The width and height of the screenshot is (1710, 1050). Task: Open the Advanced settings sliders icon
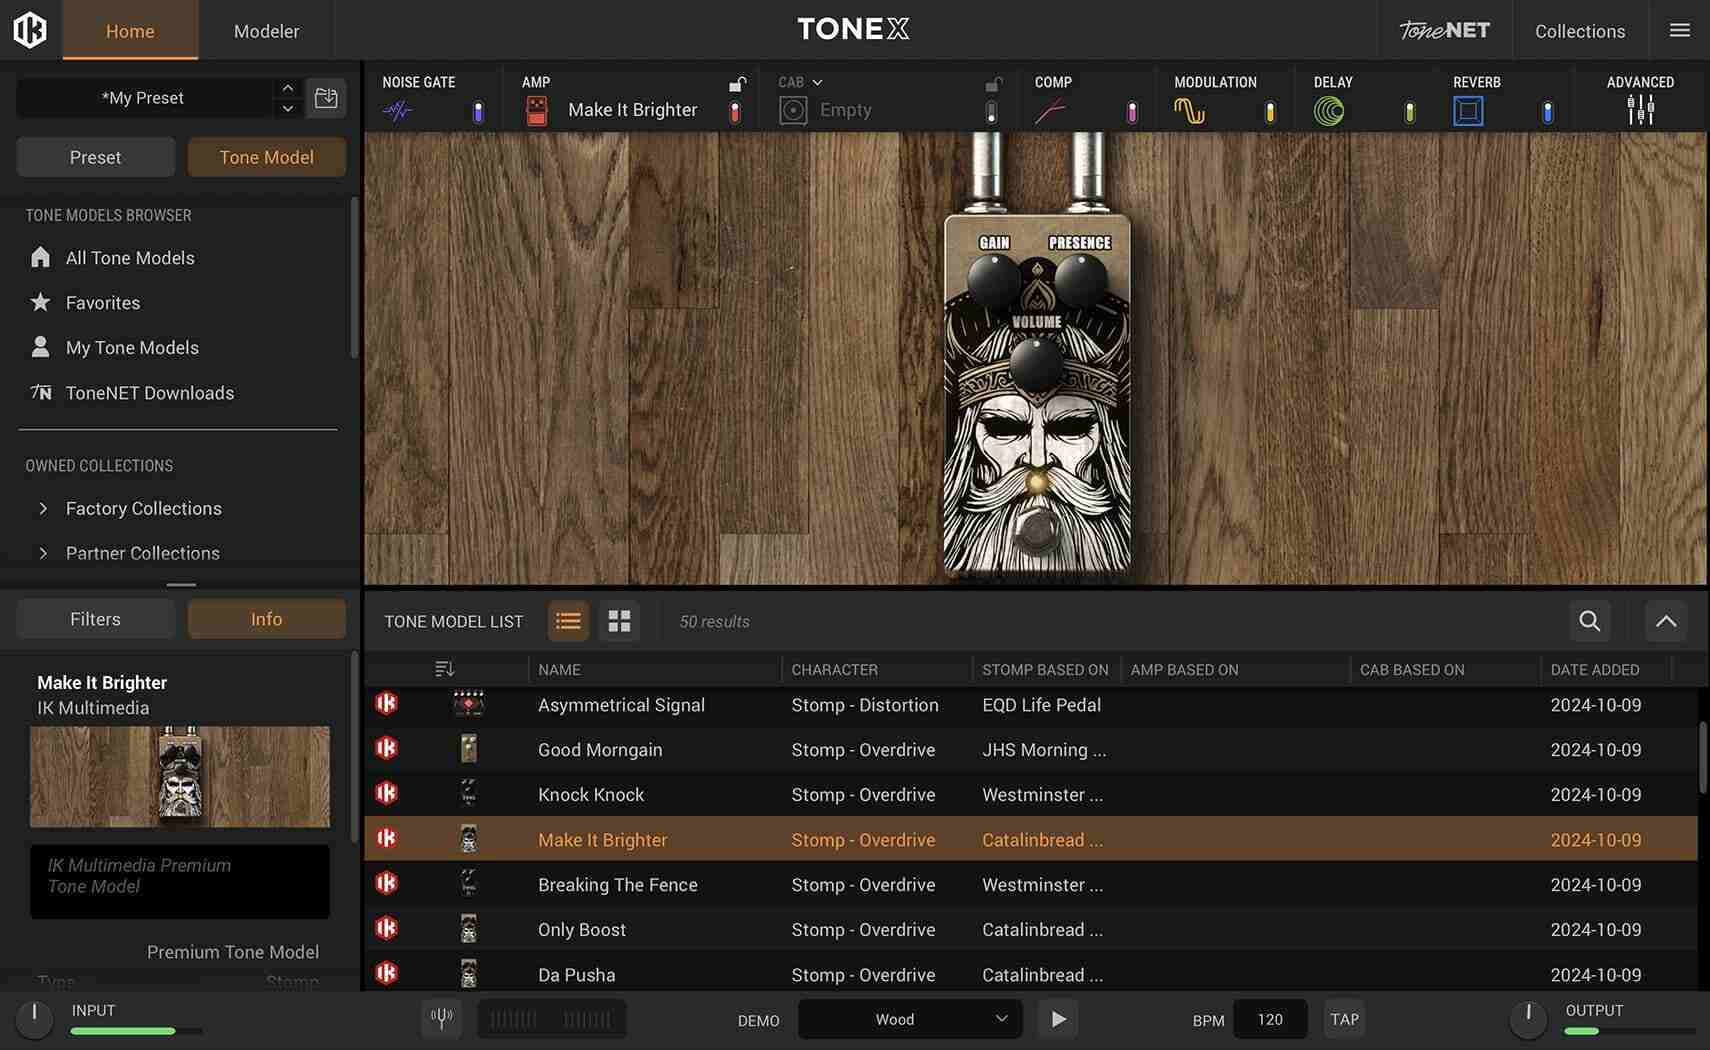pyautogui.click(x=1640, y=110)
